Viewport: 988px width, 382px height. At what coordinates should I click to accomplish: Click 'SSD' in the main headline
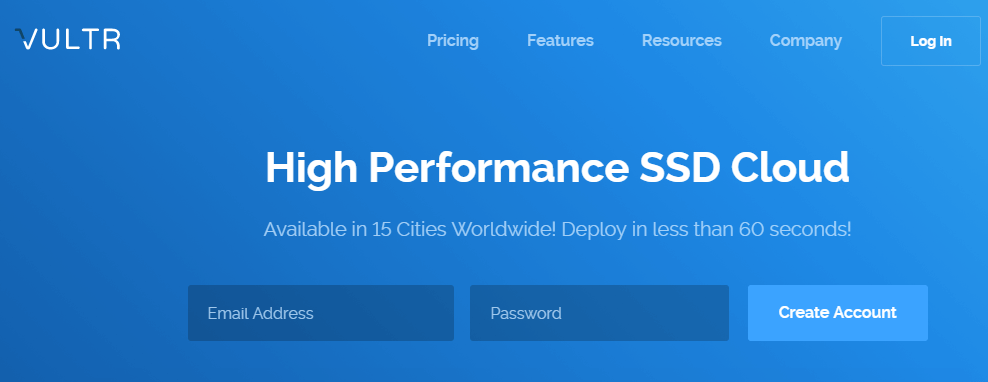[679, 167]
